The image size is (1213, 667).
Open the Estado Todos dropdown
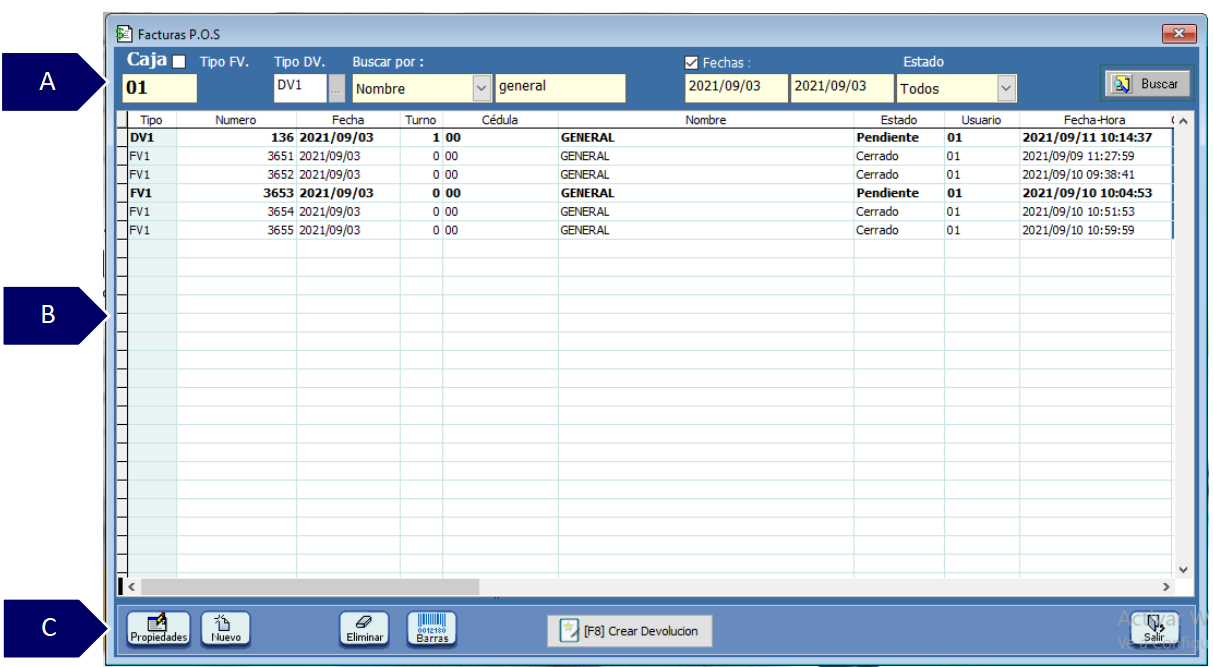click(1006, 88)
